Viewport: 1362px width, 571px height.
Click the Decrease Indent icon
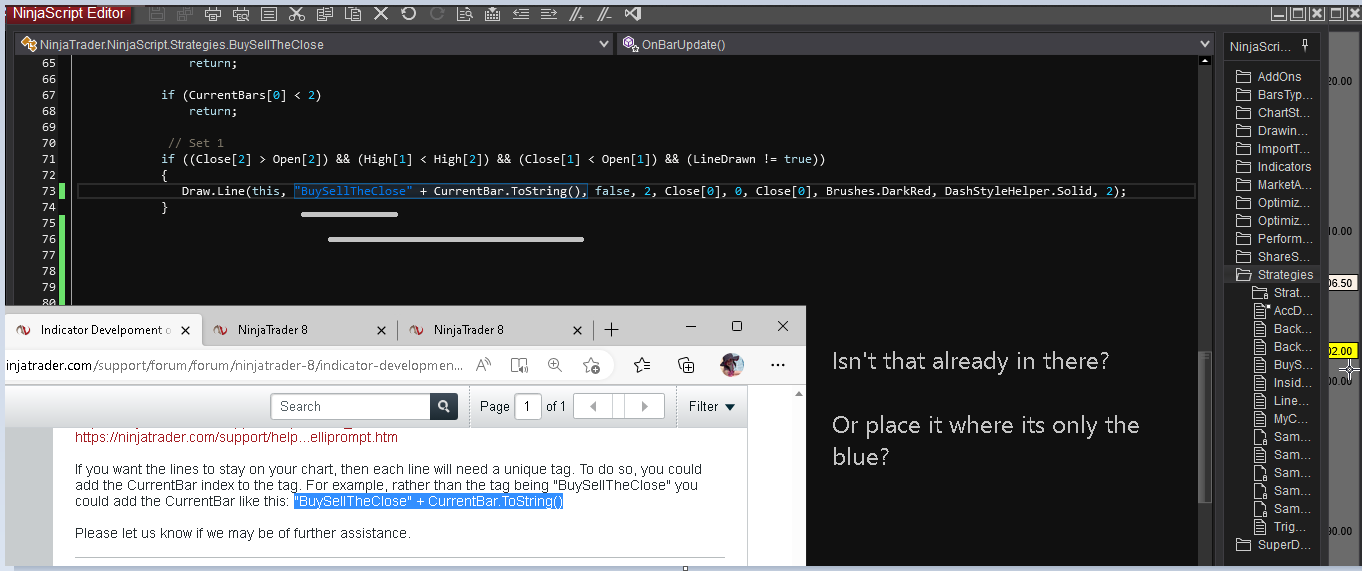521,14
